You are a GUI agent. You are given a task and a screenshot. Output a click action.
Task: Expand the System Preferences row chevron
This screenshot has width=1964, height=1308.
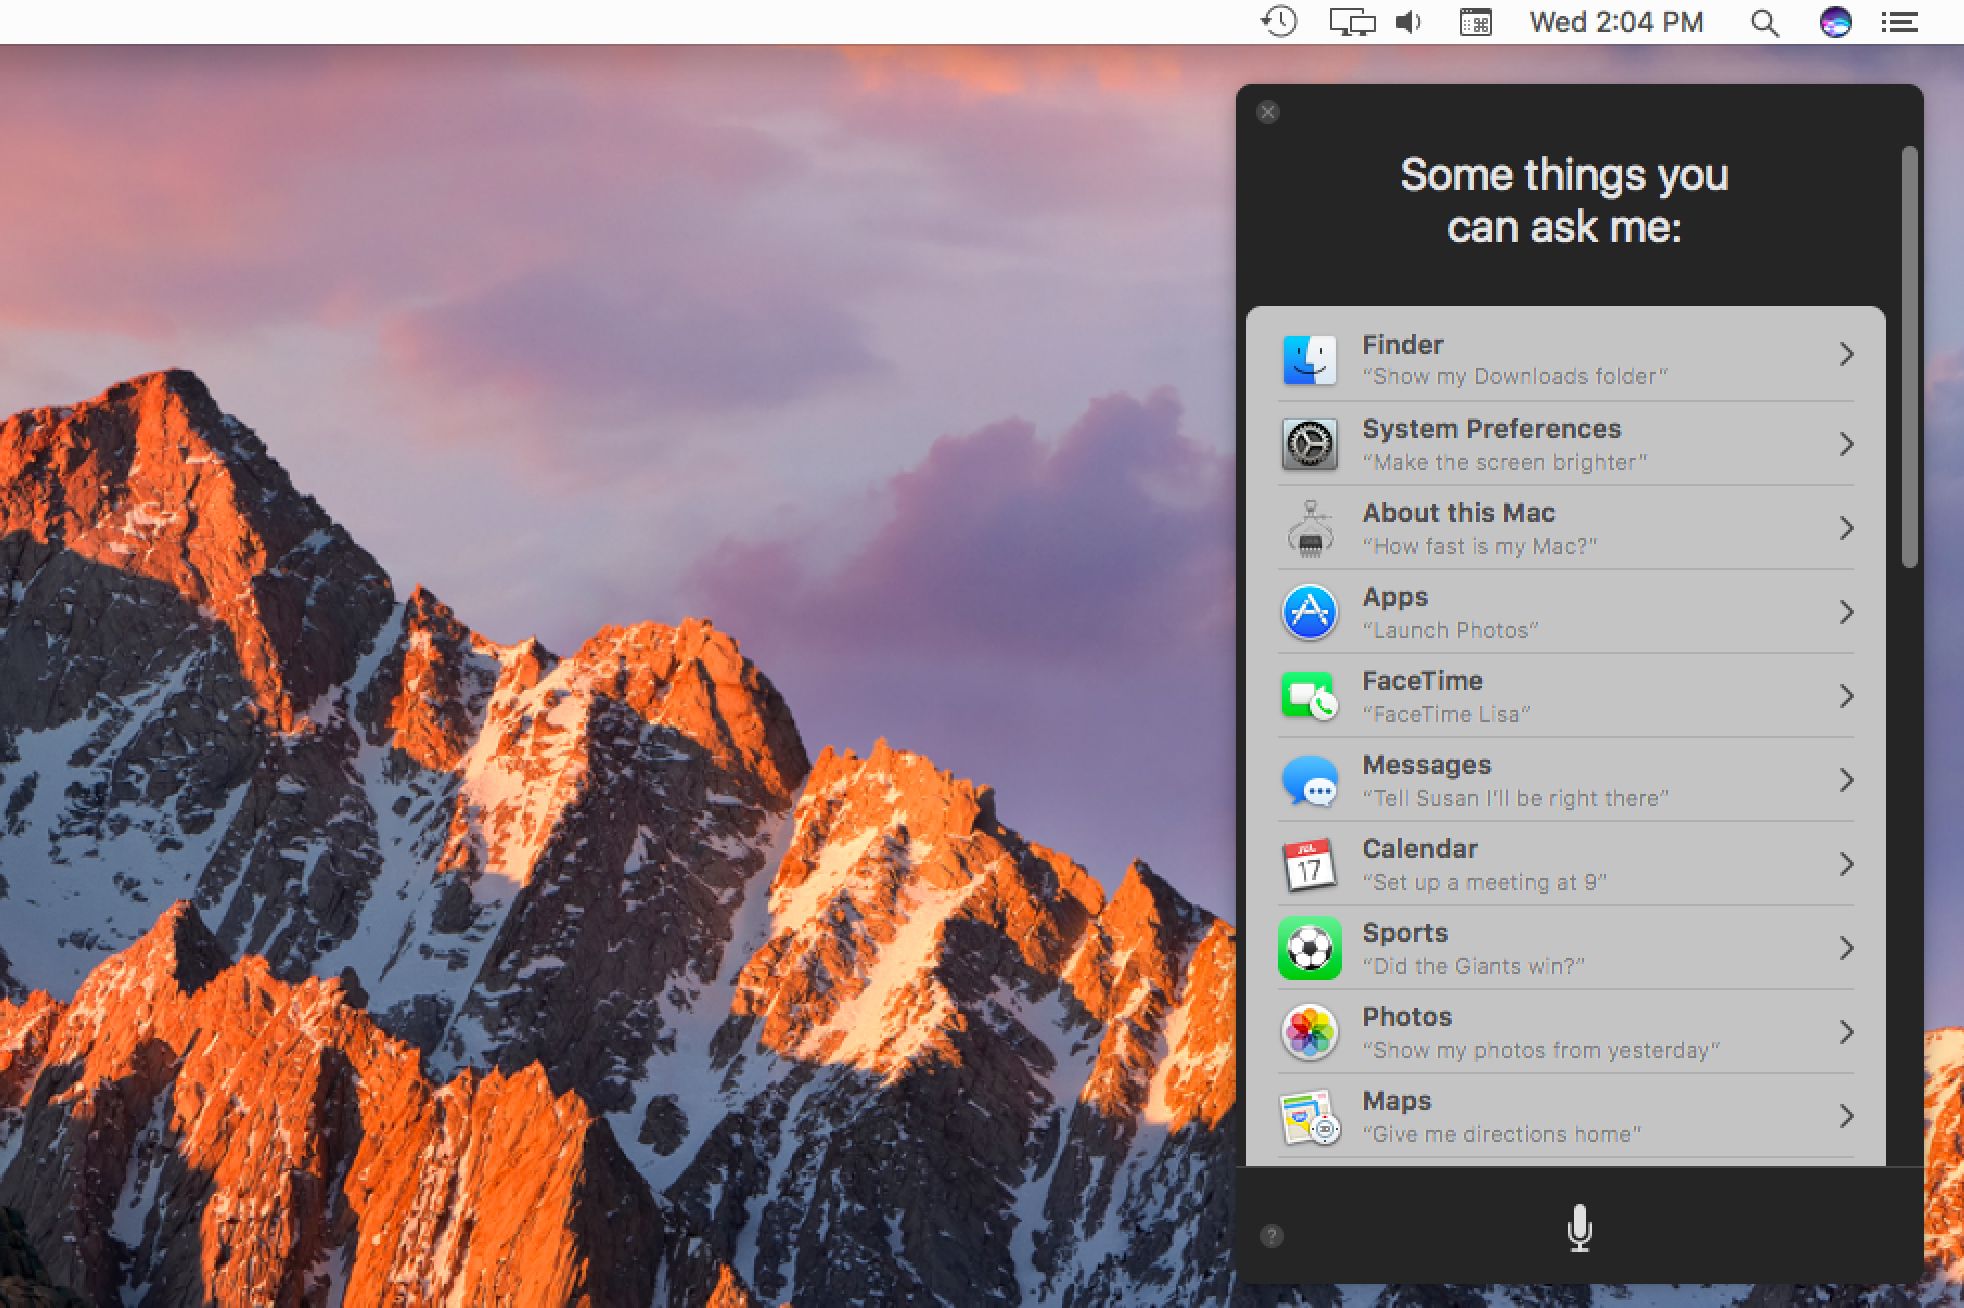1846,444
